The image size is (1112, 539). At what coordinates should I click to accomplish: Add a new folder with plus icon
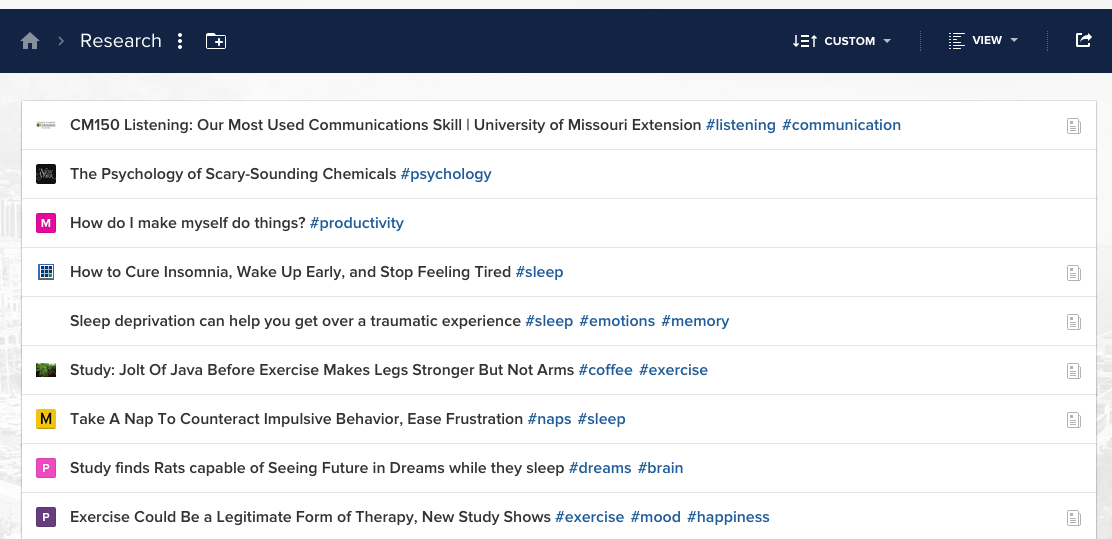(216, 41)
